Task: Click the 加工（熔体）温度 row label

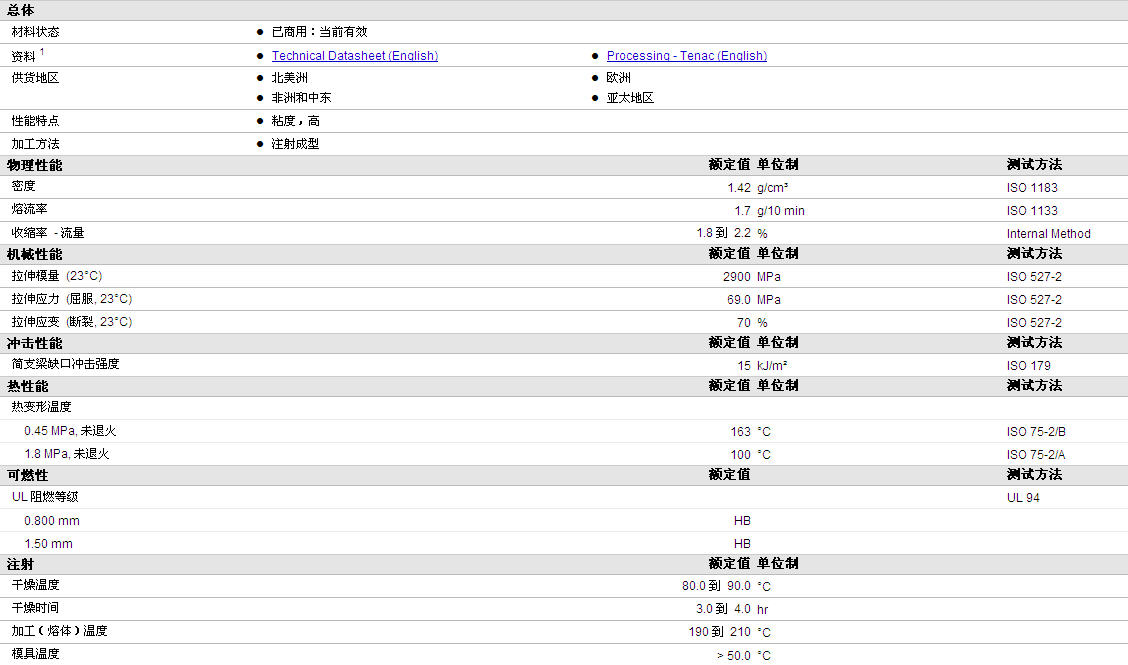Action: click(x=60, y=631)
